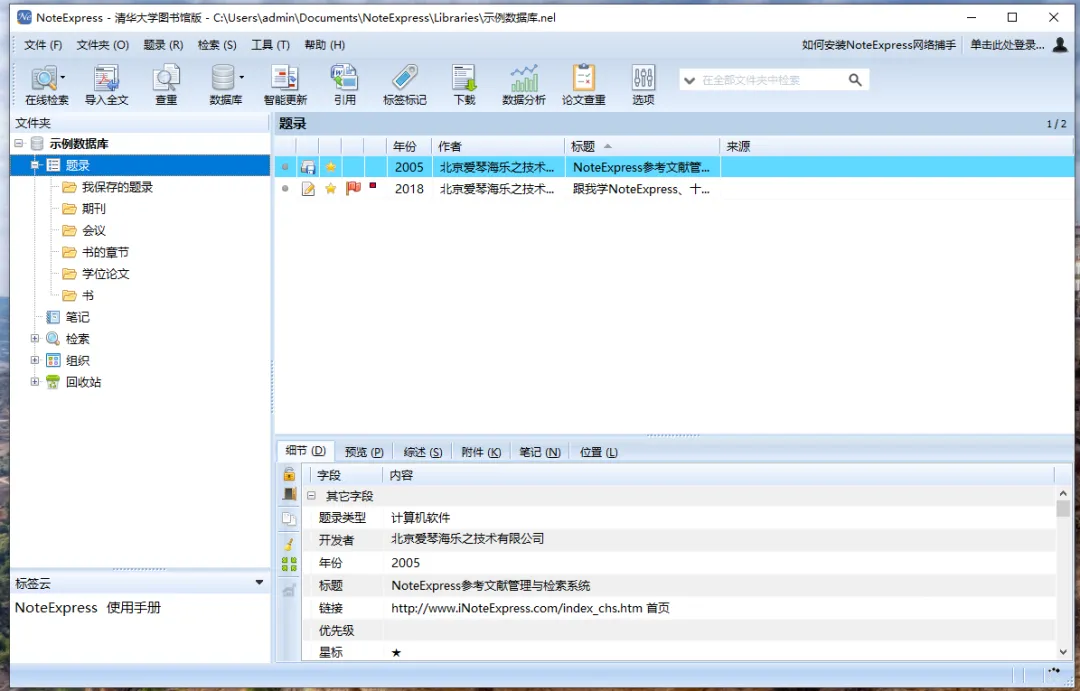Collapse the 示例数据库 tree node
The height and width of the screenshot is (691, 1080).
coord(19,143)
